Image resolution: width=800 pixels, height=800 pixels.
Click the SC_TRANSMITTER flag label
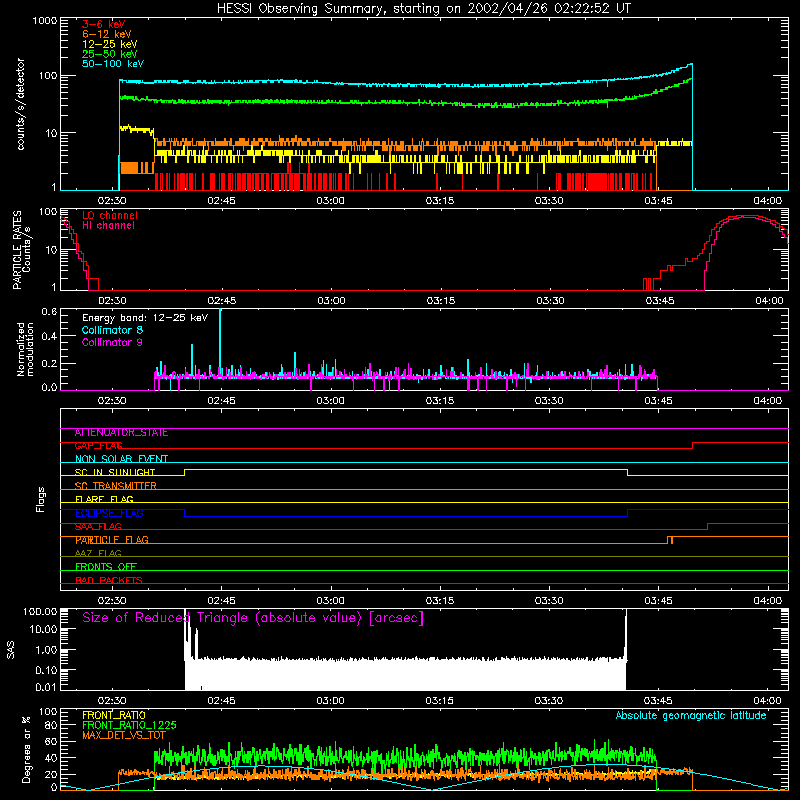tap(116, 486)
